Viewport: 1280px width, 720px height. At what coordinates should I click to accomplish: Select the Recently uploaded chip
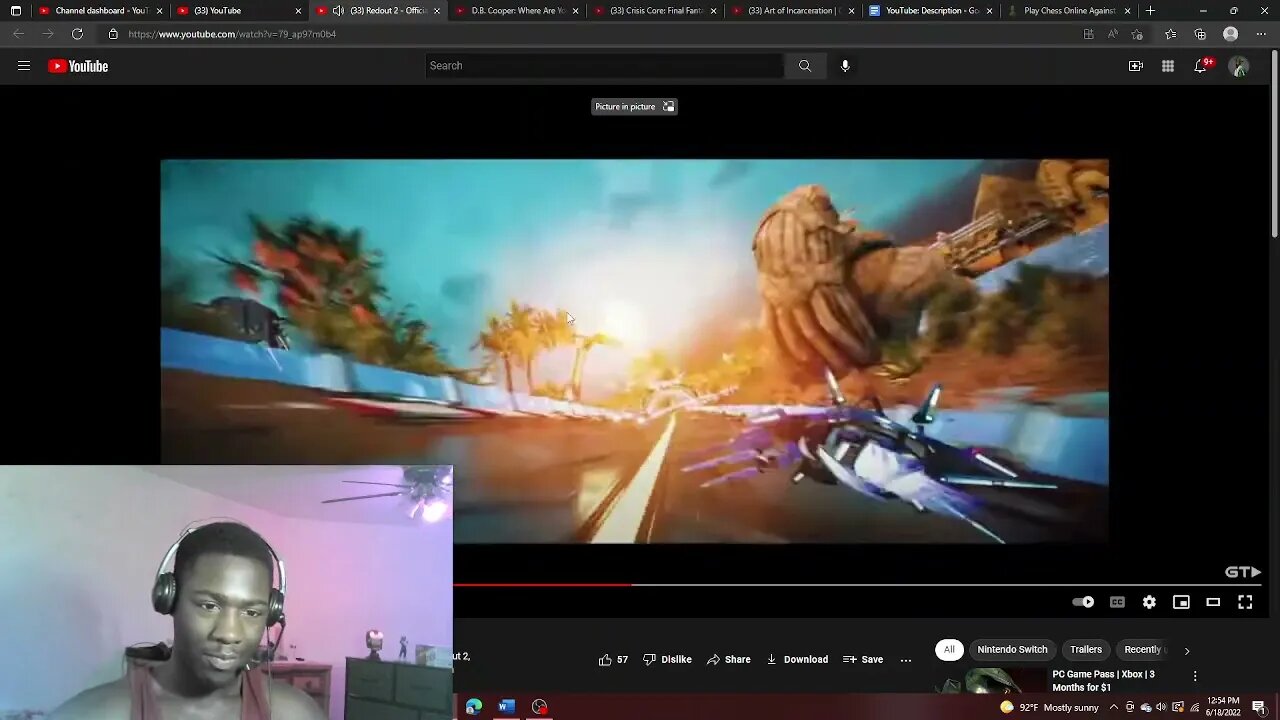(1144, 649)
